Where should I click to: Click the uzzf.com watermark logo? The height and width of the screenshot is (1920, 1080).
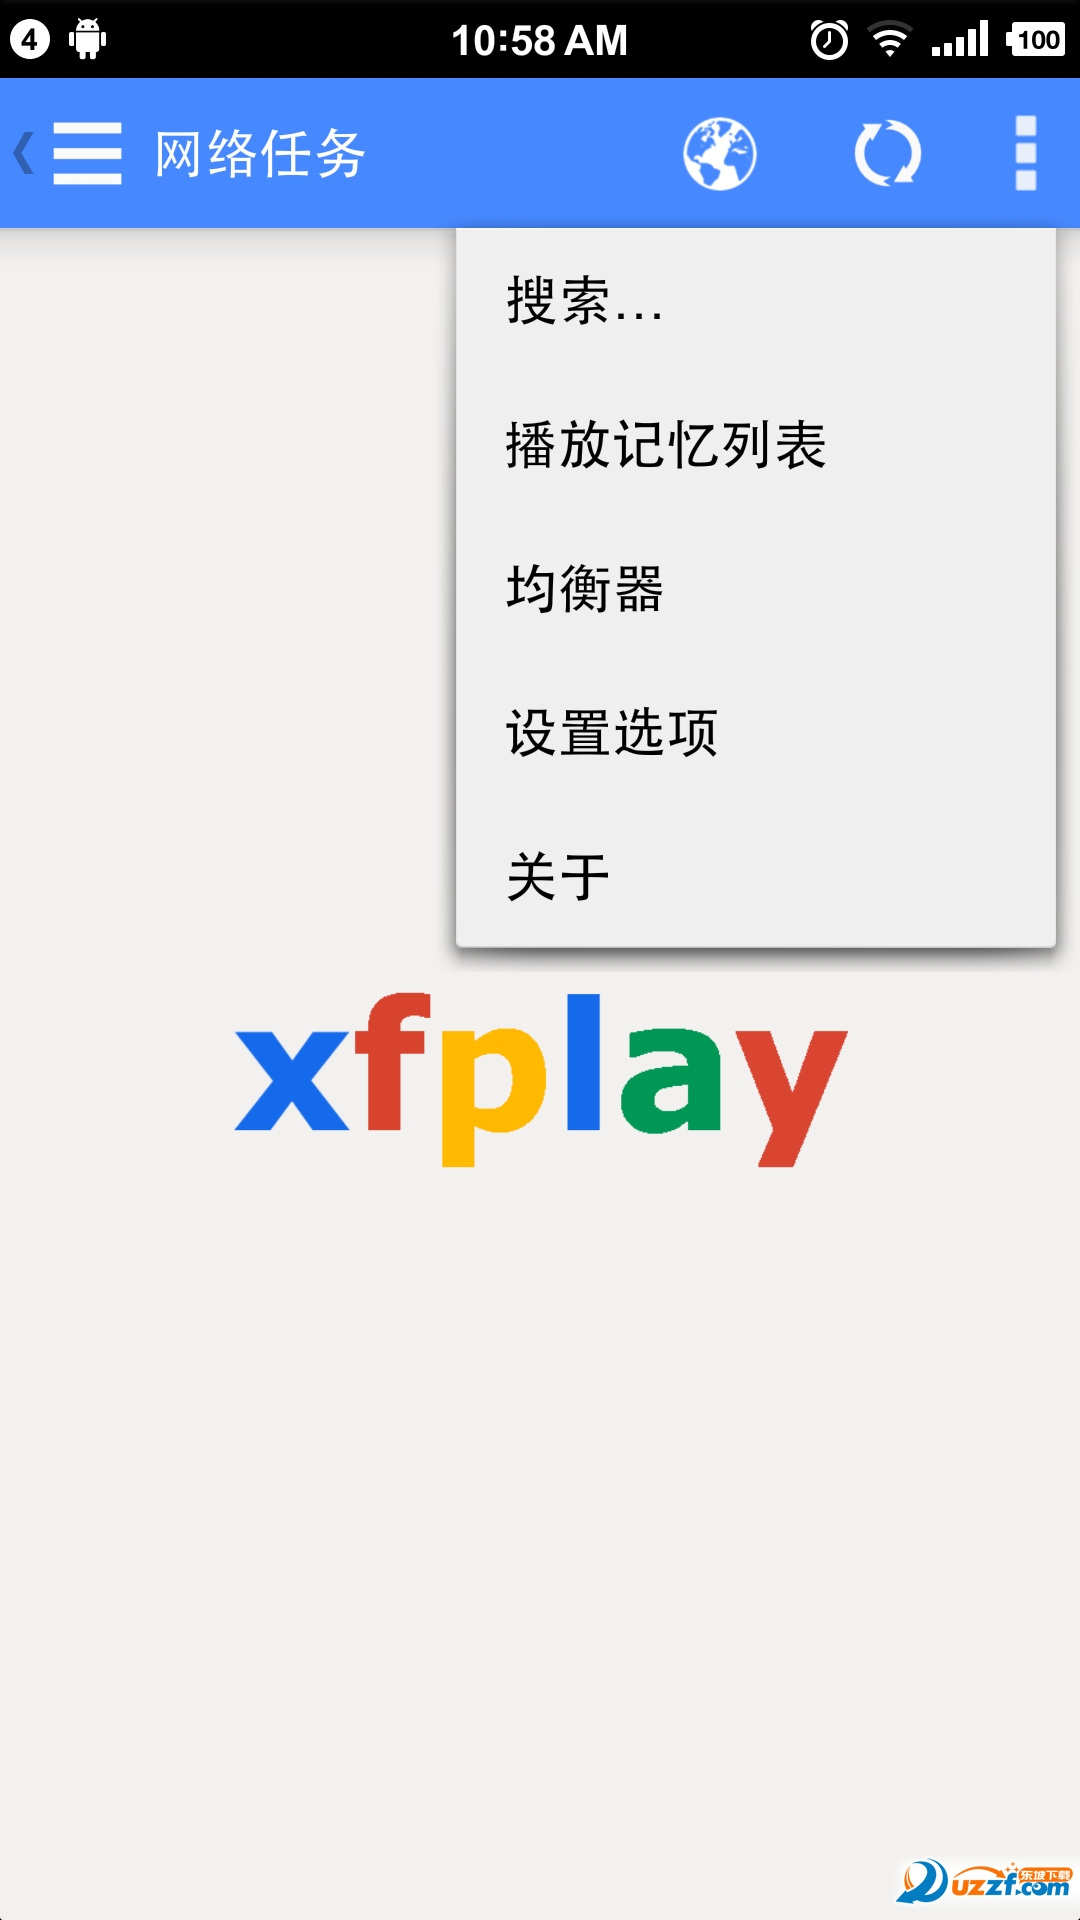point(985,1881)
